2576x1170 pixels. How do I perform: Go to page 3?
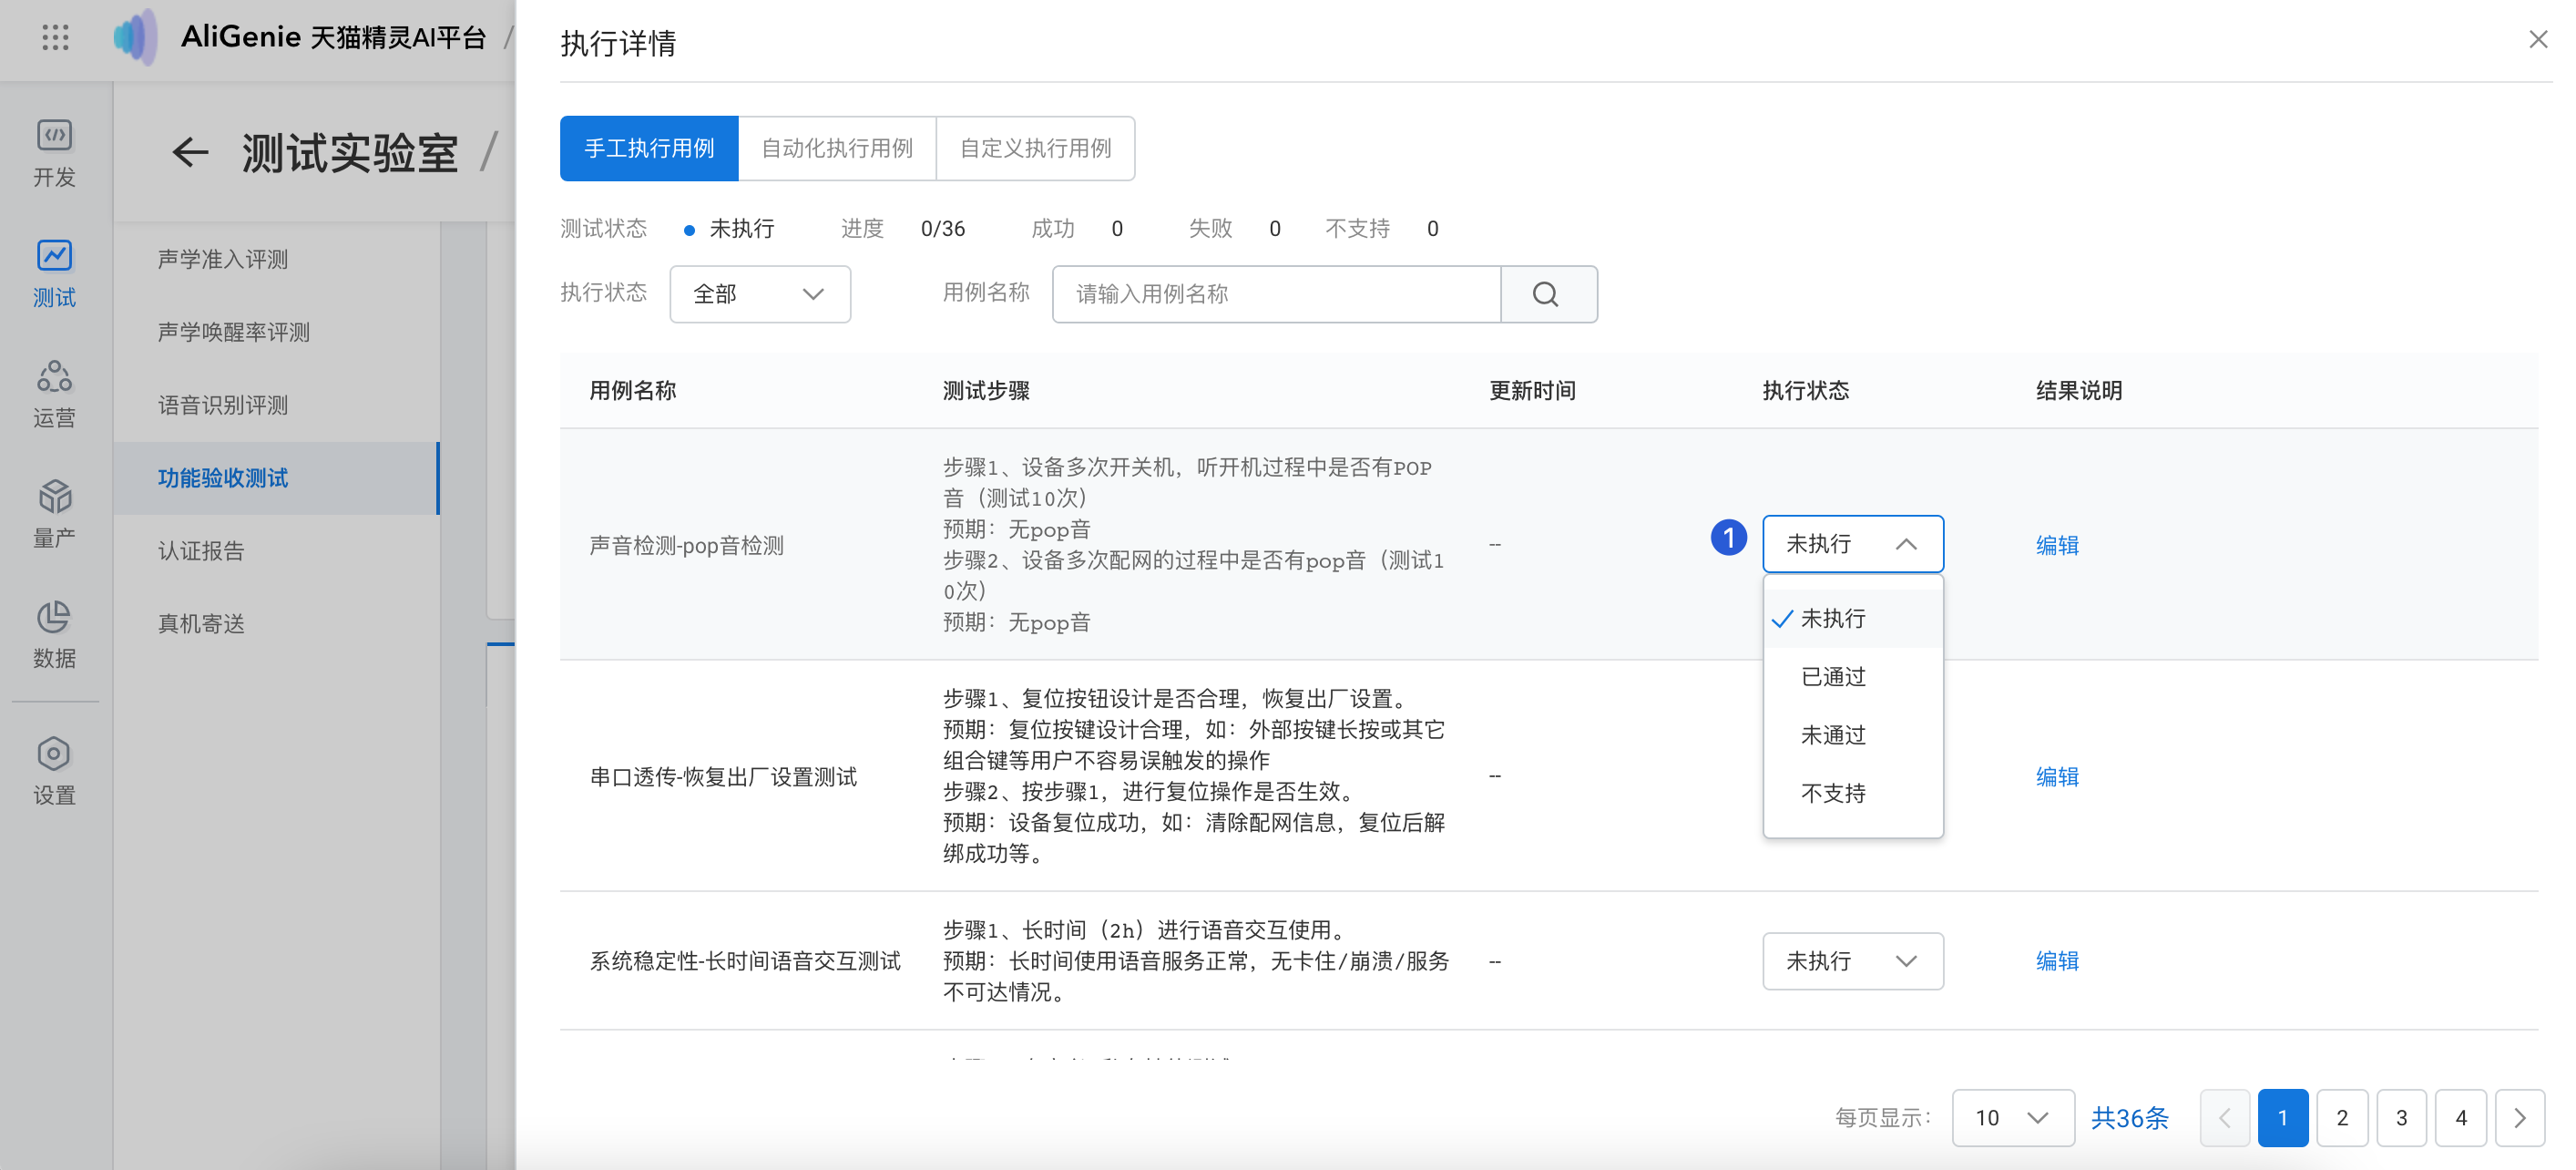coord(2401,1117)
